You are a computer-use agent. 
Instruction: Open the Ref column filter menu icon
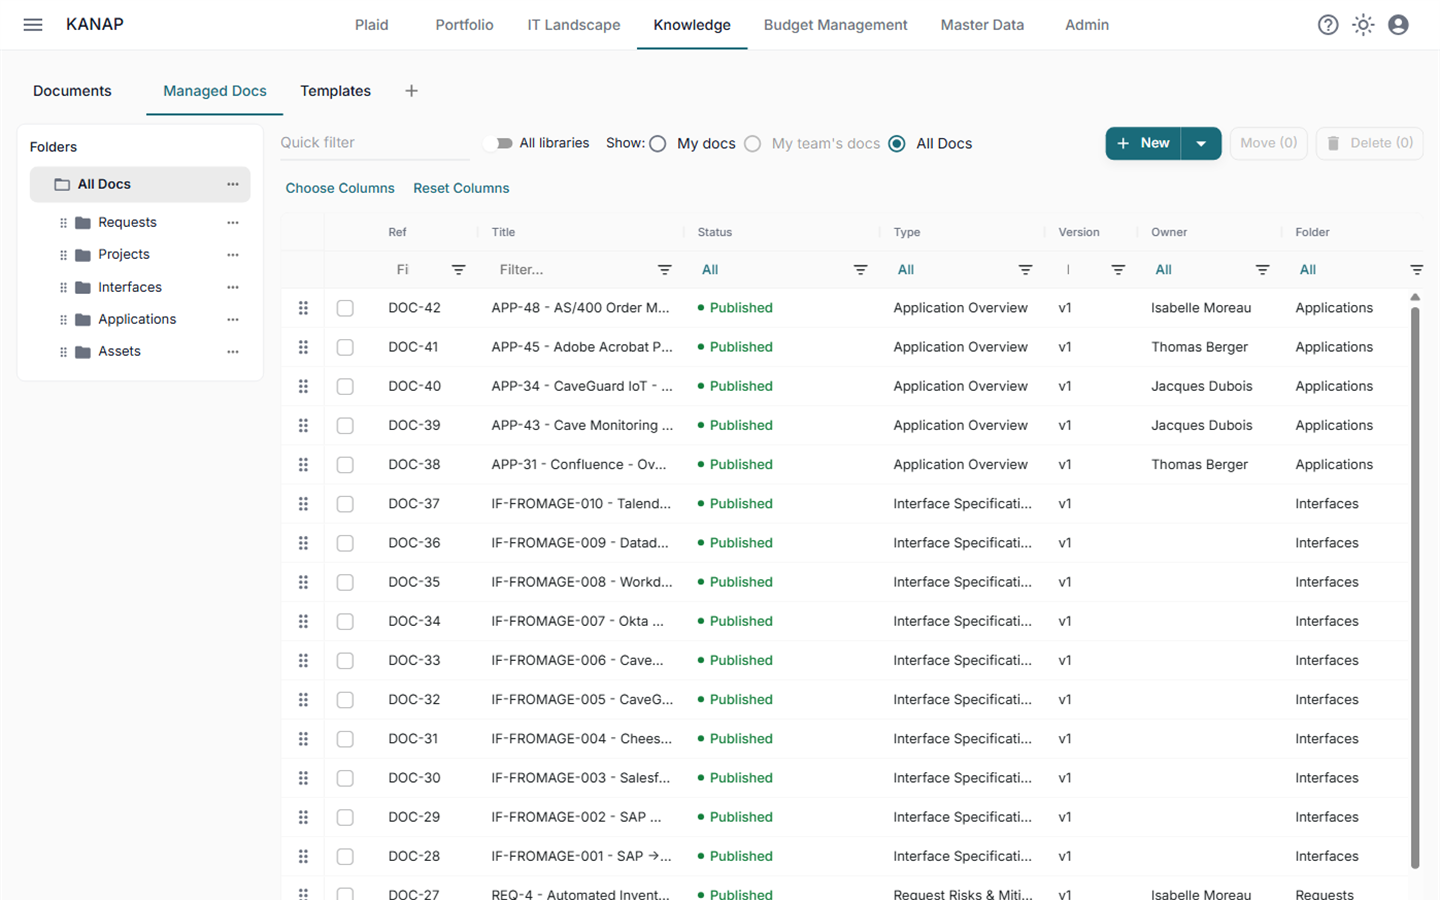point(458,270)
